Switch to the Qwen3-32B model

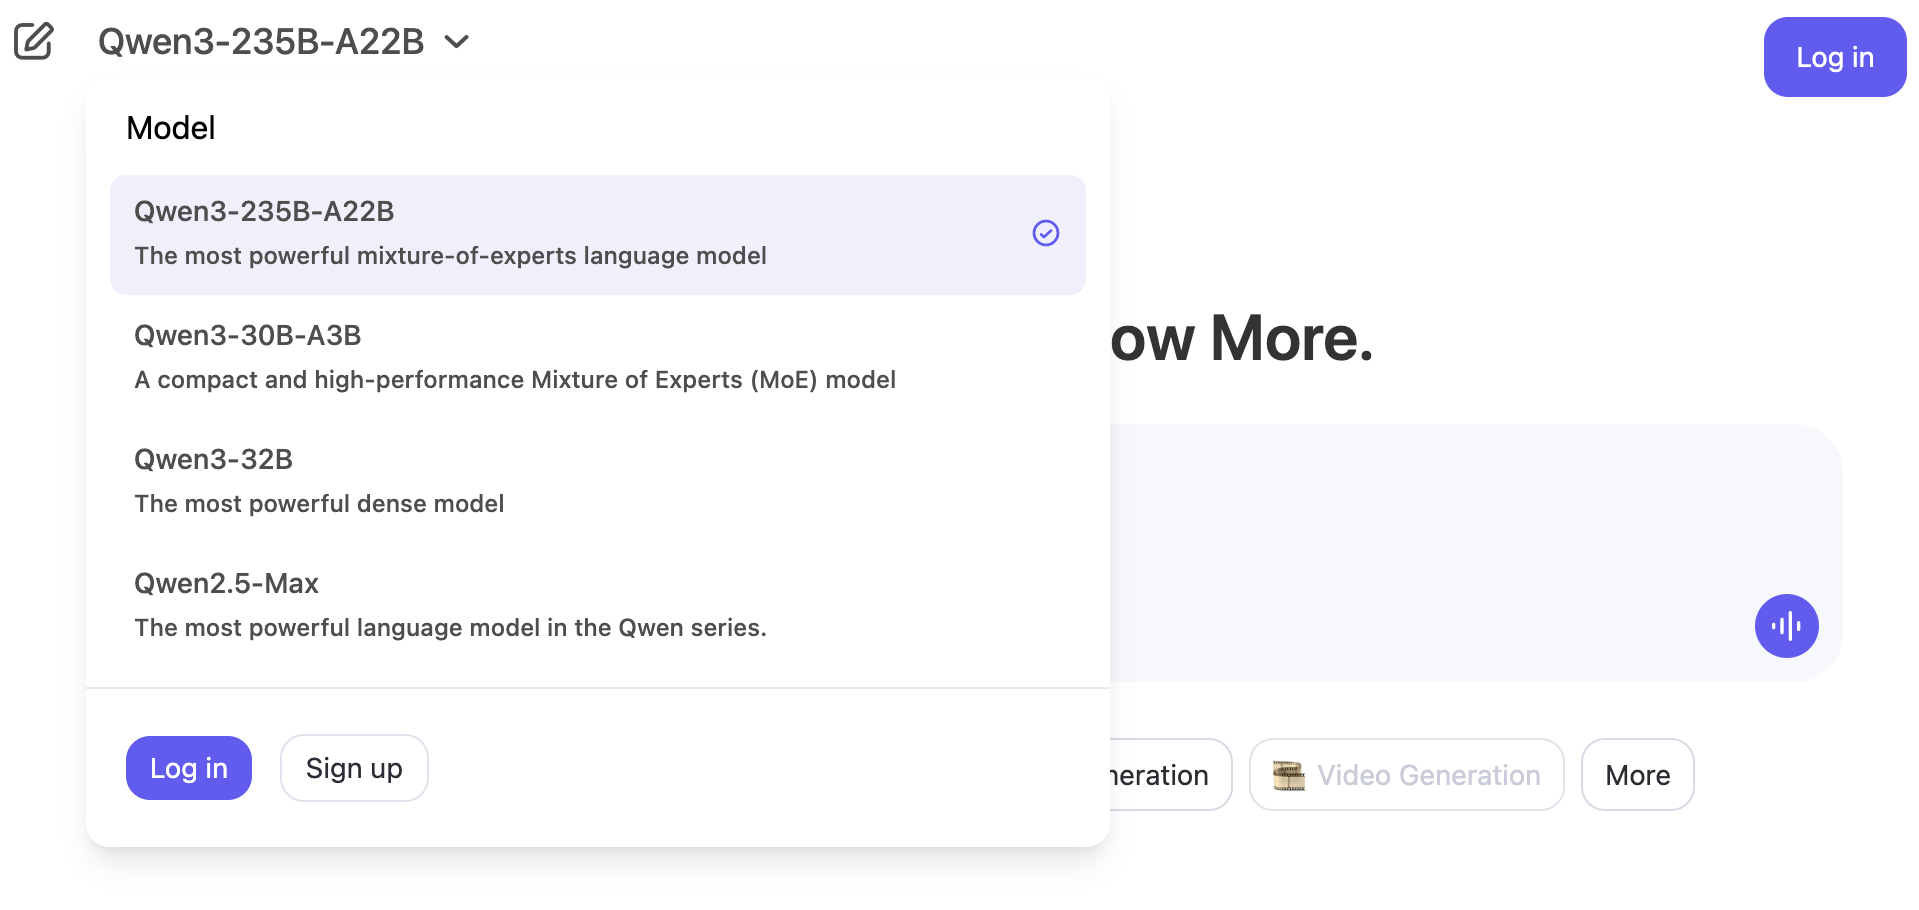tap(596, 481)
